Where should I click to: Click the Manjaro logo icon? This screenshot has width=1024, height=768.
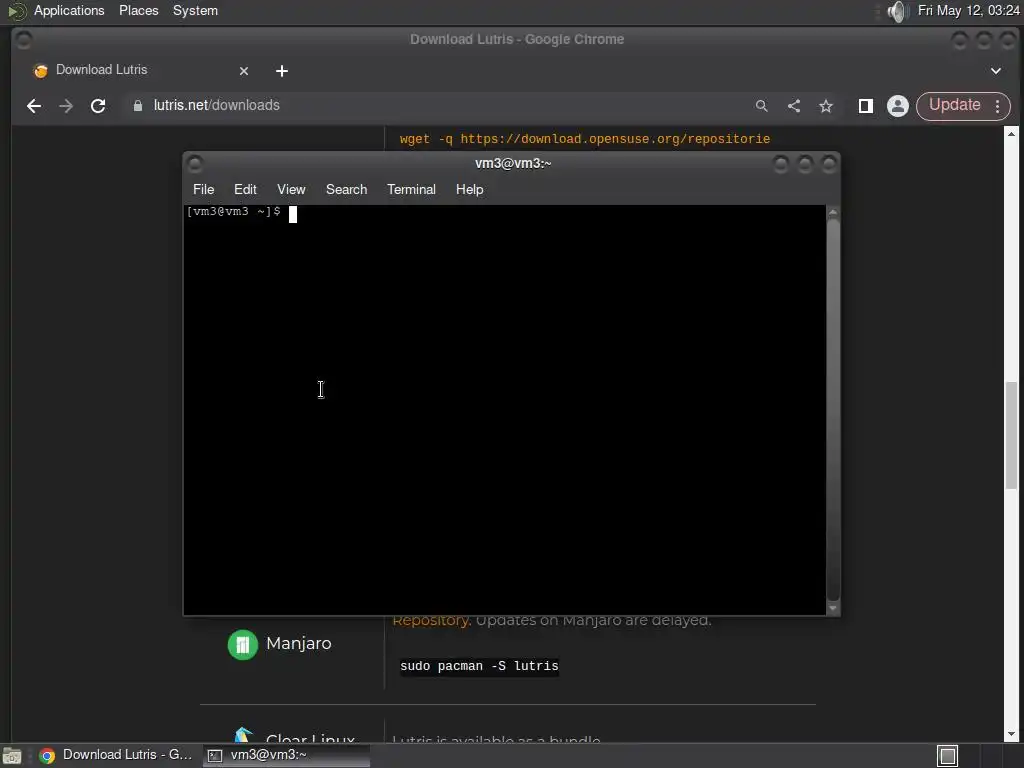click(x=242, y=645)
